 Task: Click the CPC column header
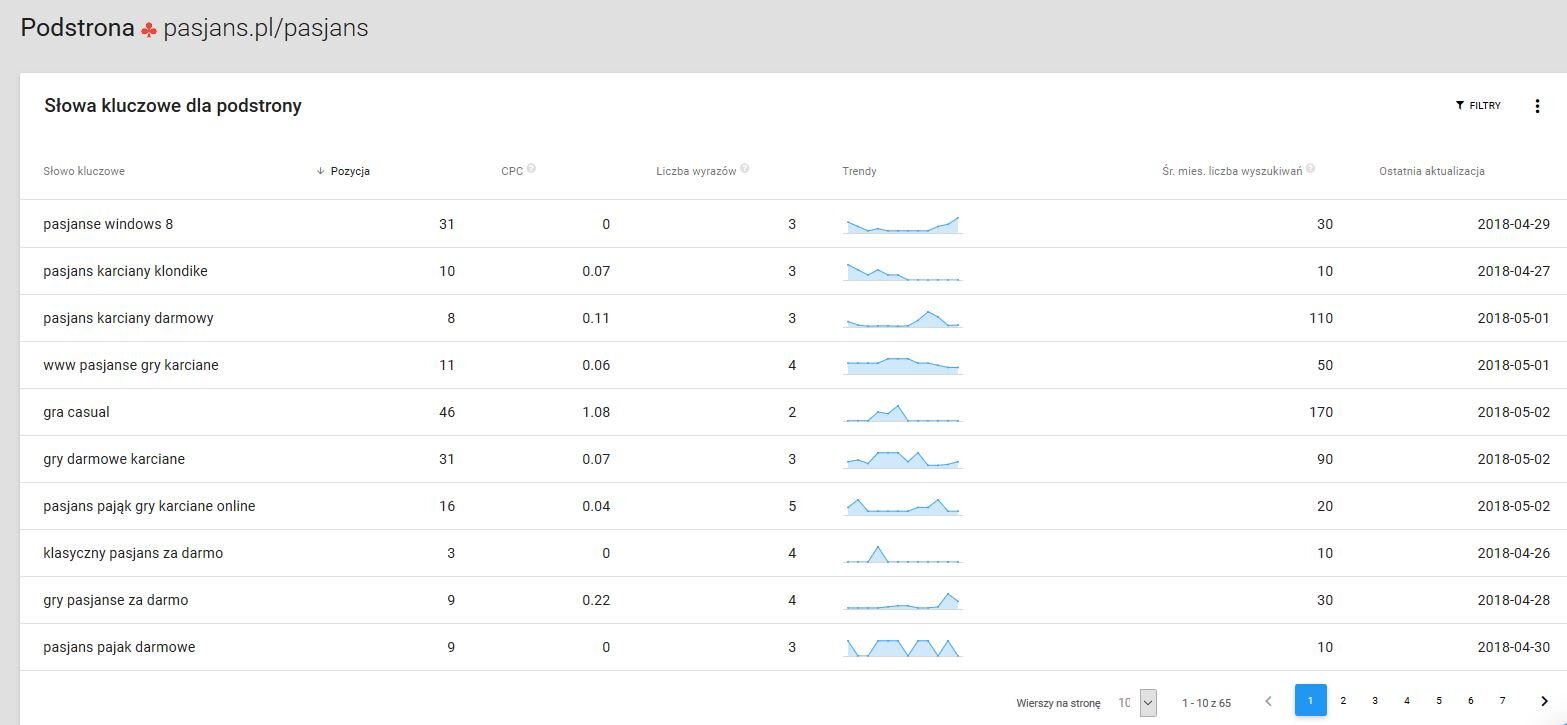[x=512, y=171]
